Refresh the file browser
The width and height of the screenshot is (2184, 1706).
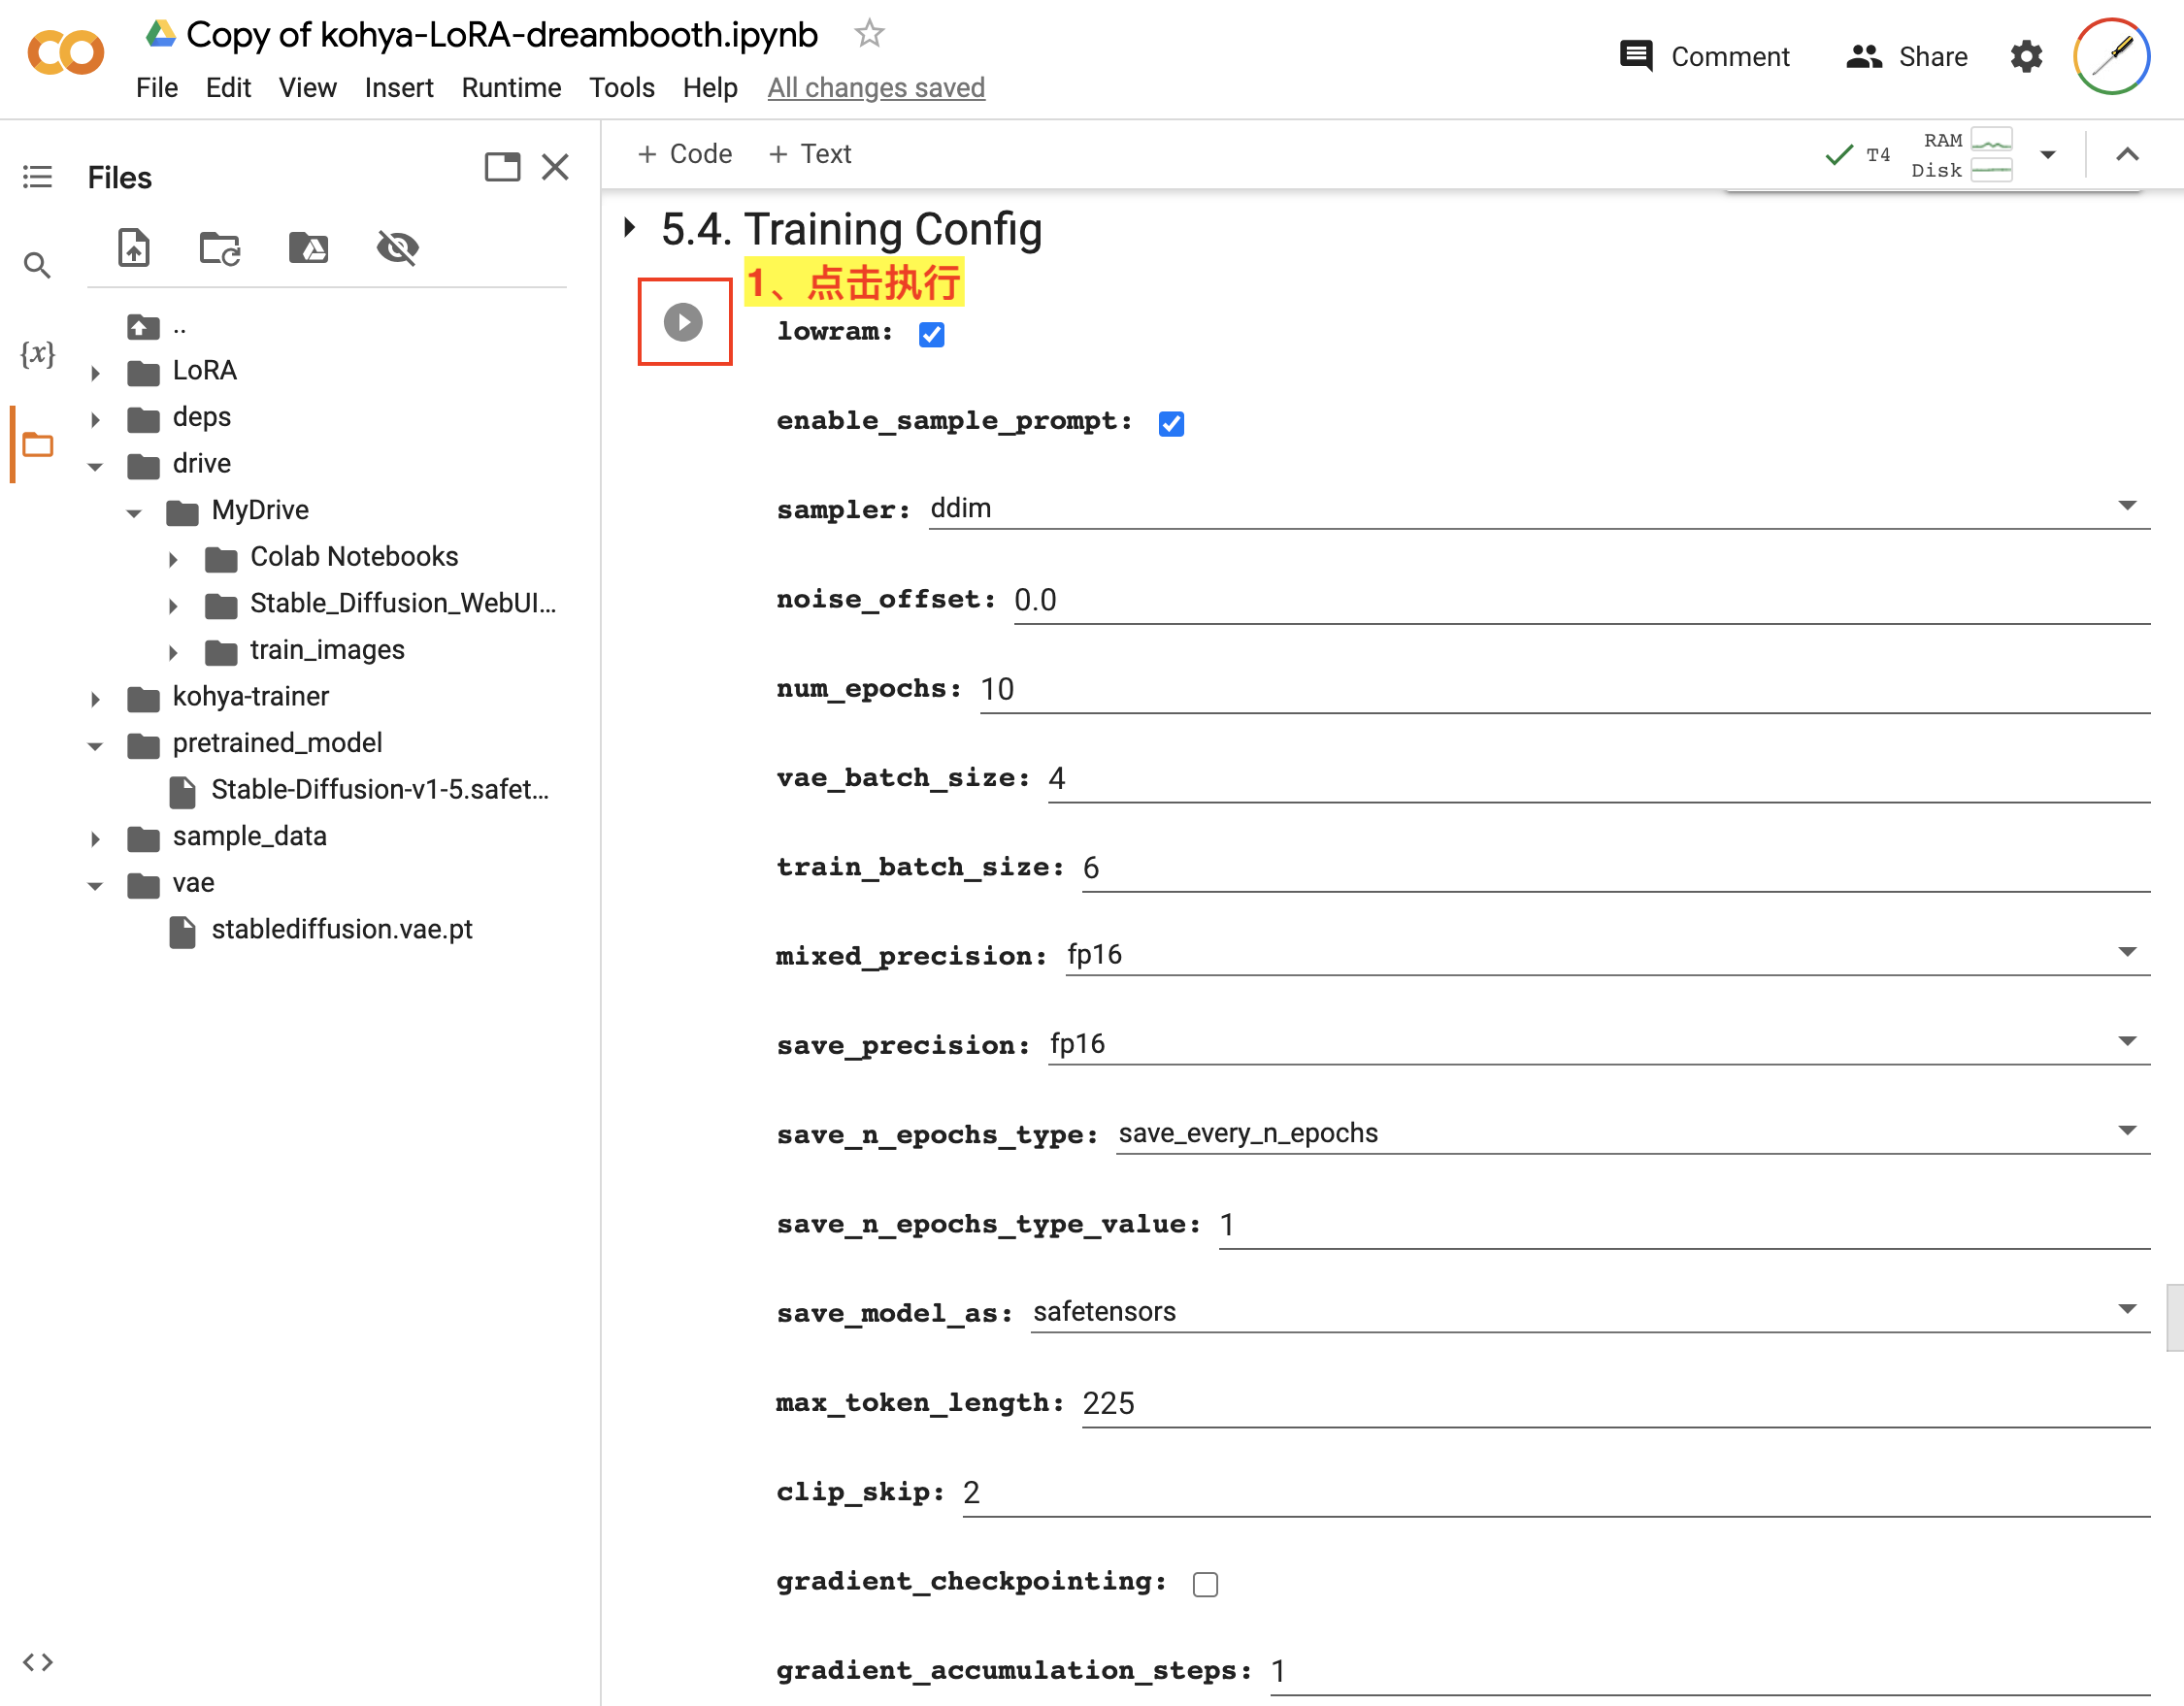click(220, 247)
